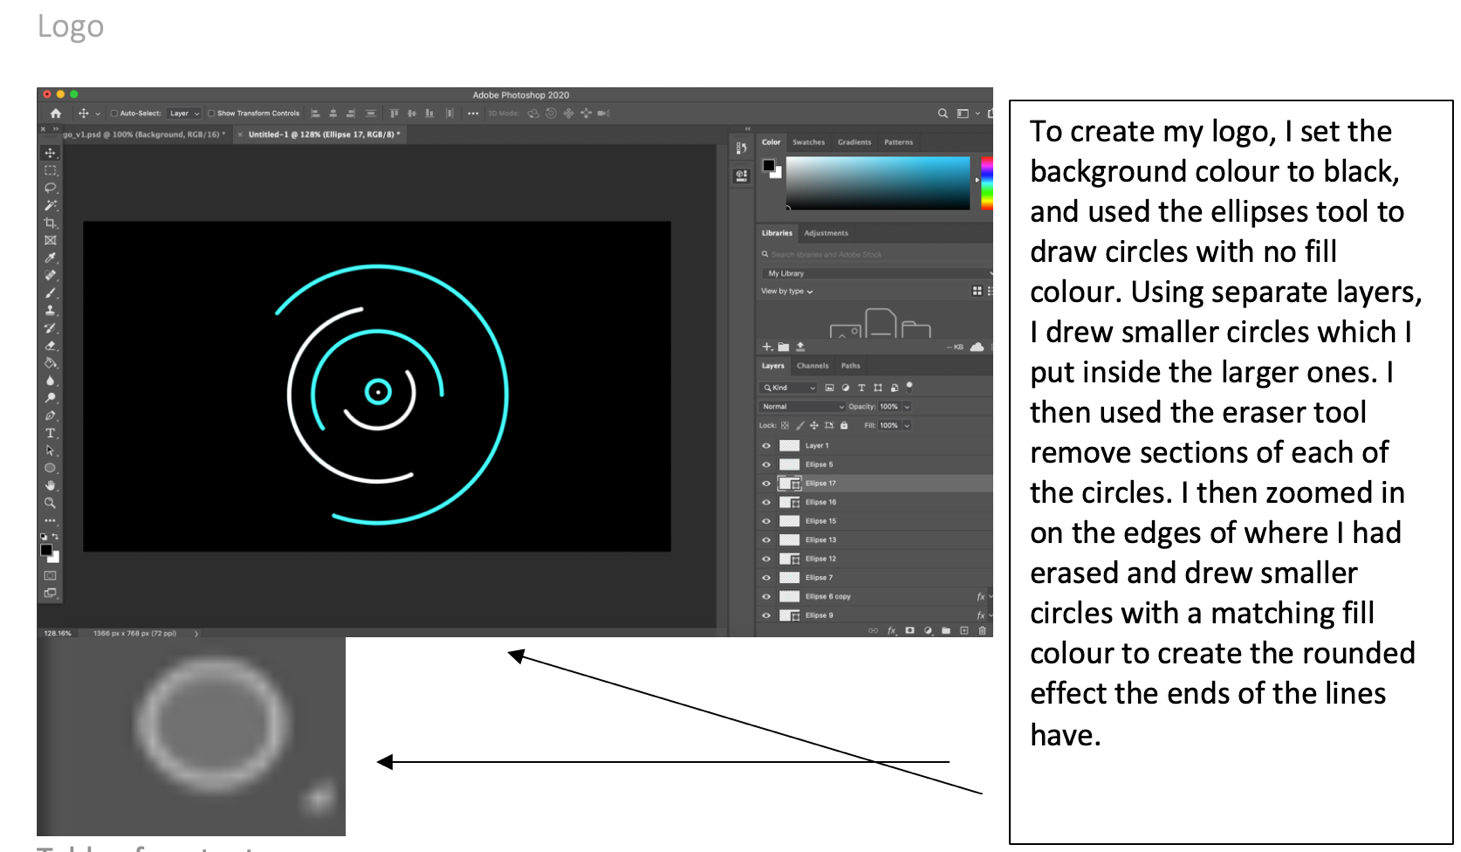The height and width of the screenshot is (852, 1461).
Task: Switch to the Adjustments tab
Action: point(826,234)
